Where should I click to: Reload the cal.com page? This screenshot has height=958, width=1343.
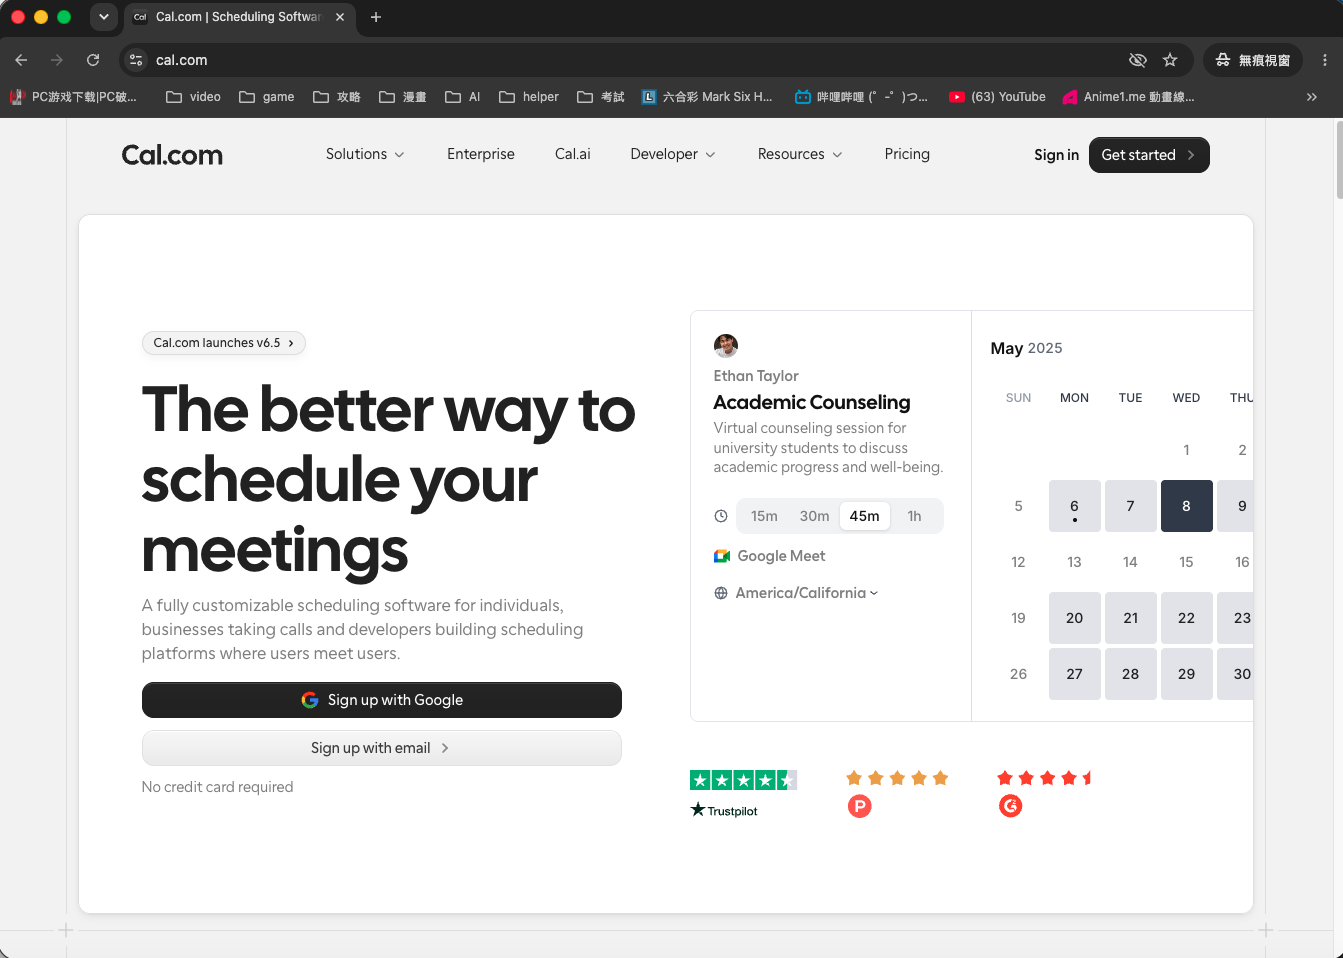(x=93, y=60)
